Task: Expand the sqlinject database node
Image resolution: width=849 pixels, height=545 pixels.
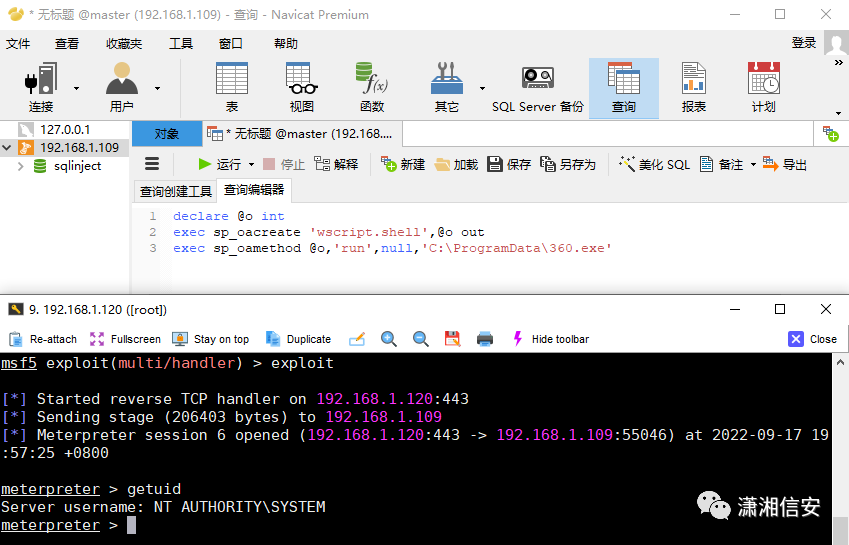Action: (21, 166)
